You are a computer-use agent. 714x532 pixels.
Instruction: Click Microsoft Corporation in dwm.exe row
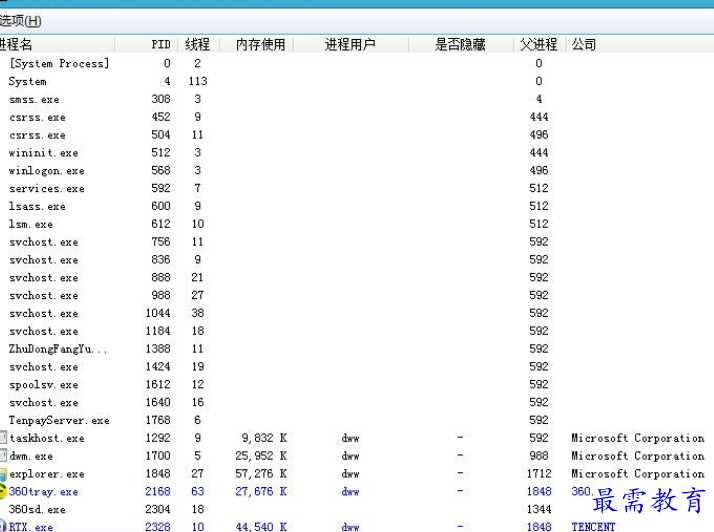pos(638,455)
